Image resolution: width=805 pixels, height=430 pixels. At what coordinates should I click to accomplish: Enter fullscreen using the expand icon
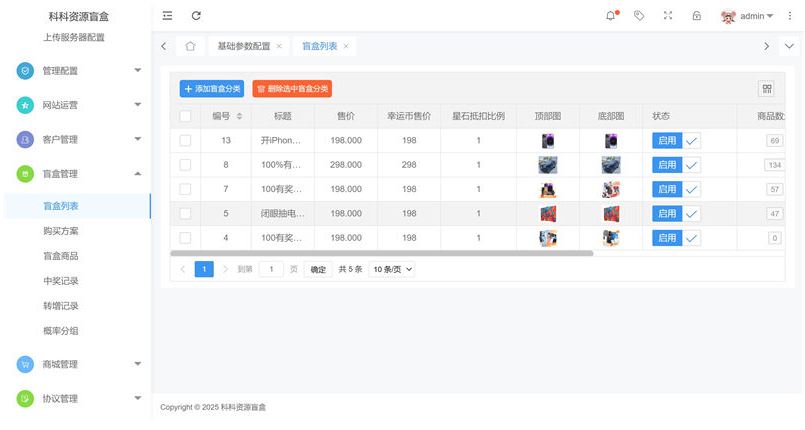pos(668,16)
